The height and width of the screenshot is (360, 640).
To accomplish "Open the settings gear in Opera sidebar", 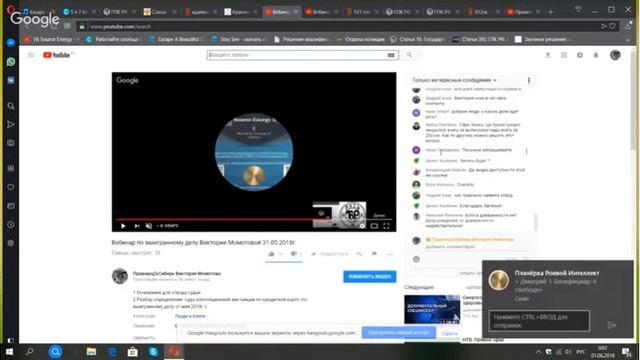I will pyautogui.click(x=11, y=243).
